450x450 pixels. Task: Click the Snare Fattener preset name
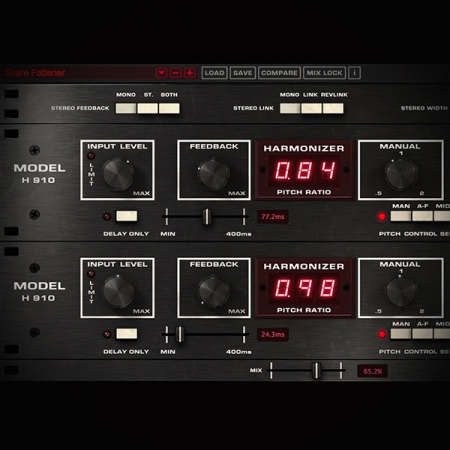coord(35,73)
